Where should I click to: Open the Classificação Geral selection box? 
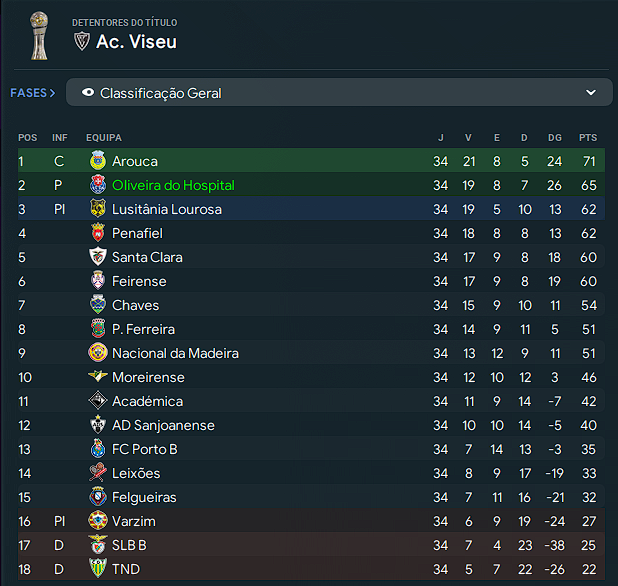[339, 92]
